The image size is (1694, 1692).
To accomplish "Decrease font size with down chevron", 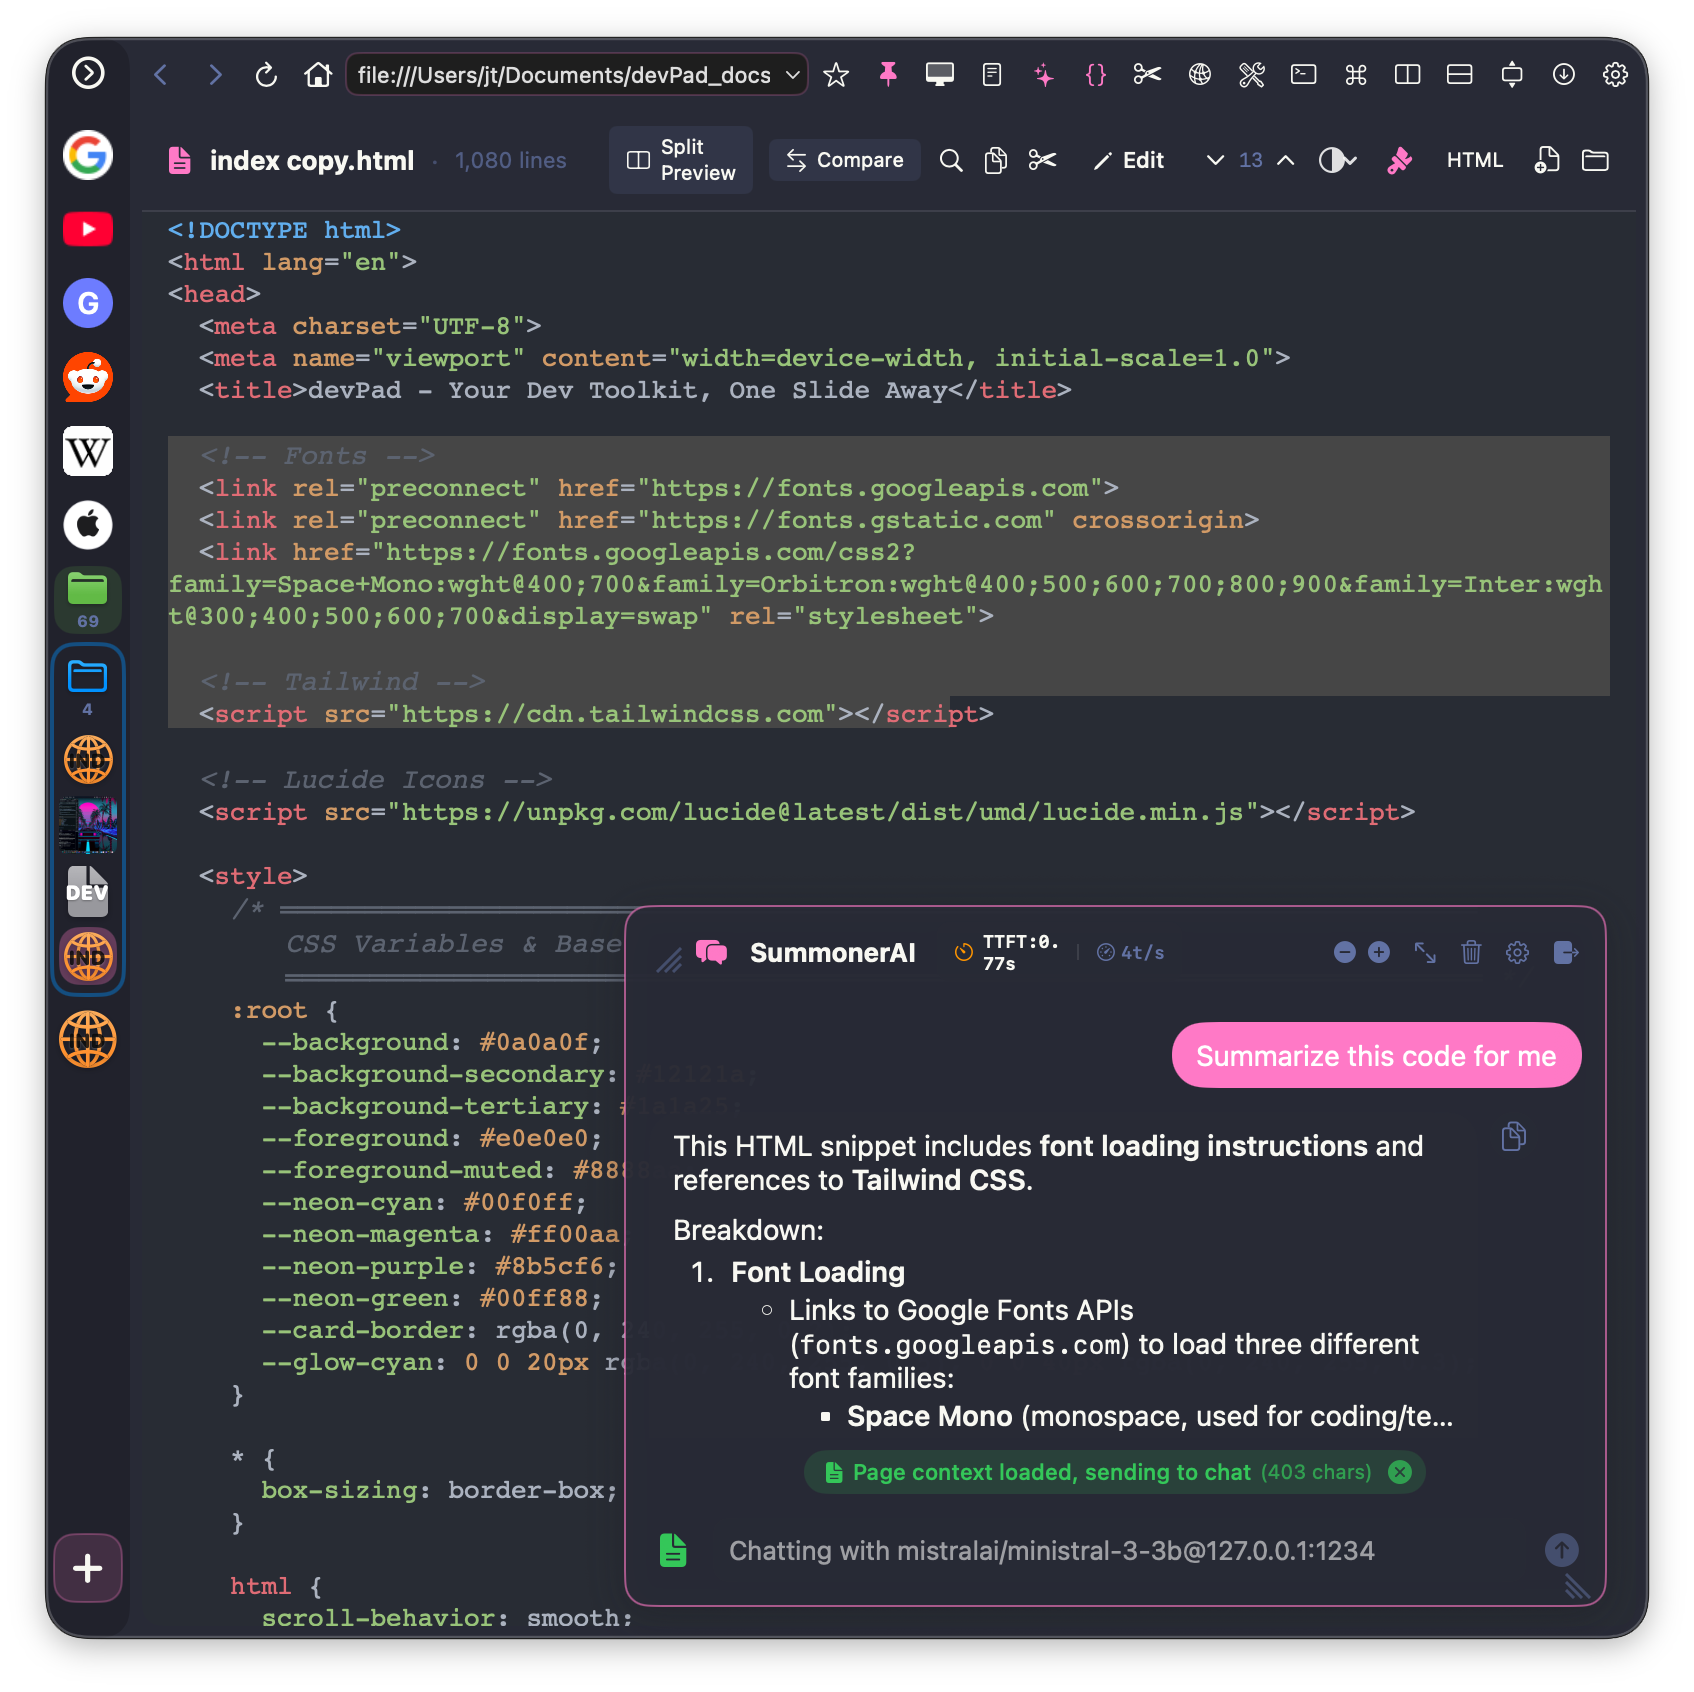I will tap(1215, 160).
